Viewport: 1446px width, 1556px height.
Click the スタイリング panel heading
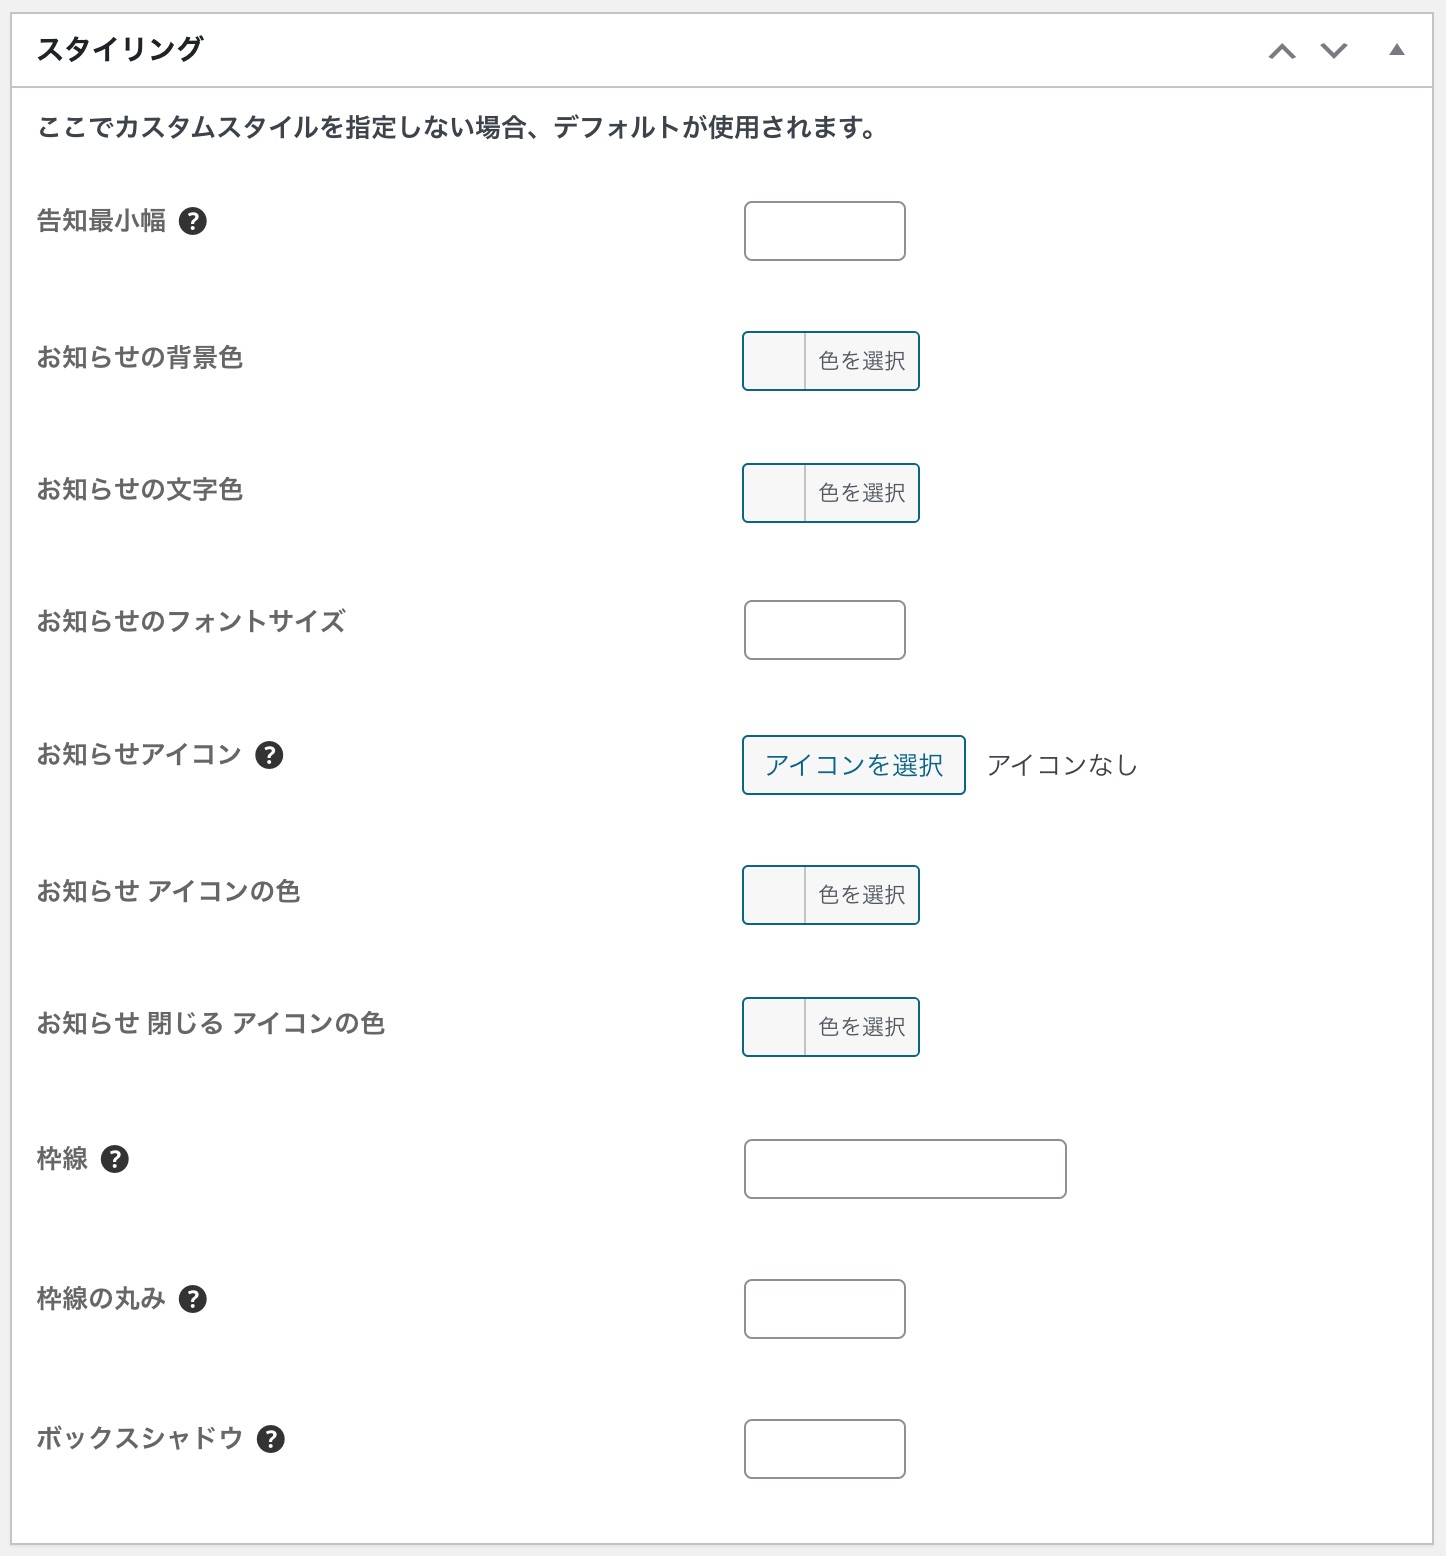120,49
